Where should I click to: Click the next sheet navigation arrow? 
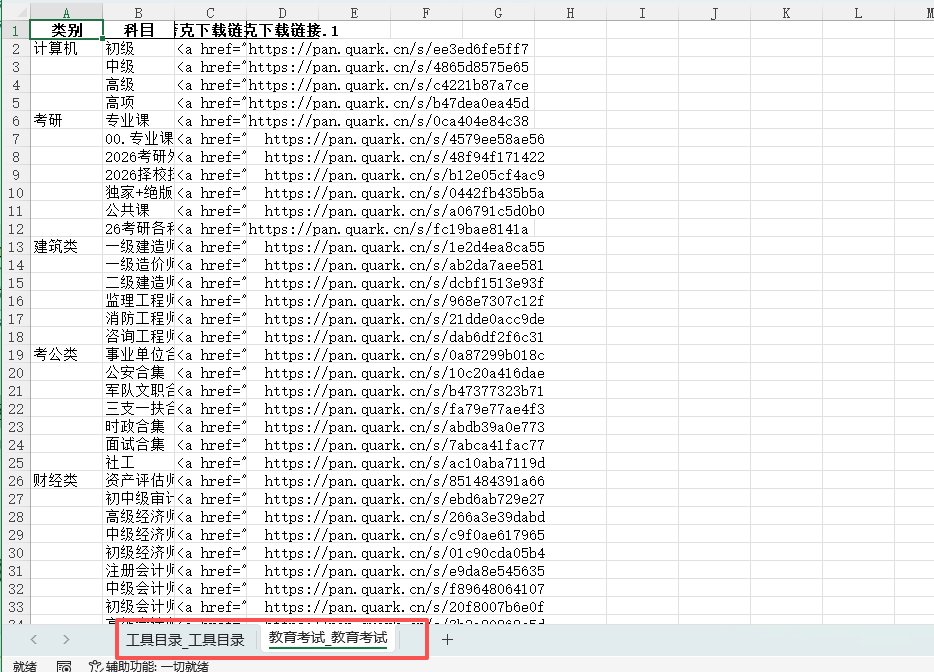pos(66,639)
